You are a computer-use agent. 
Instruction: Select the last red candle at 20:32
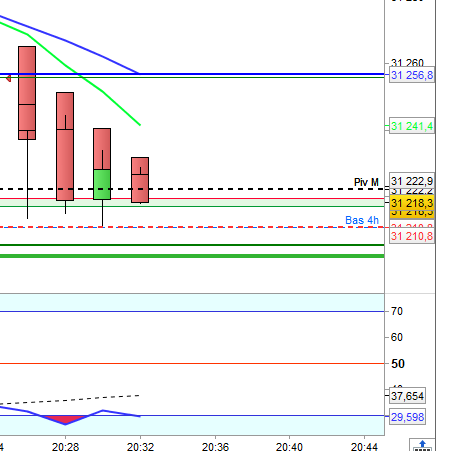[140, 180]
